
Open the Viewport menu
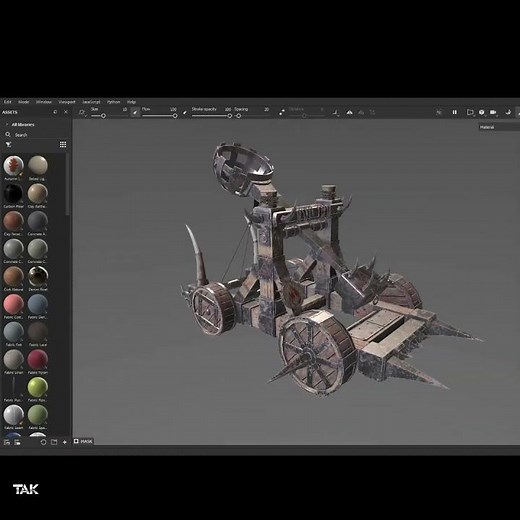(67, 102)
